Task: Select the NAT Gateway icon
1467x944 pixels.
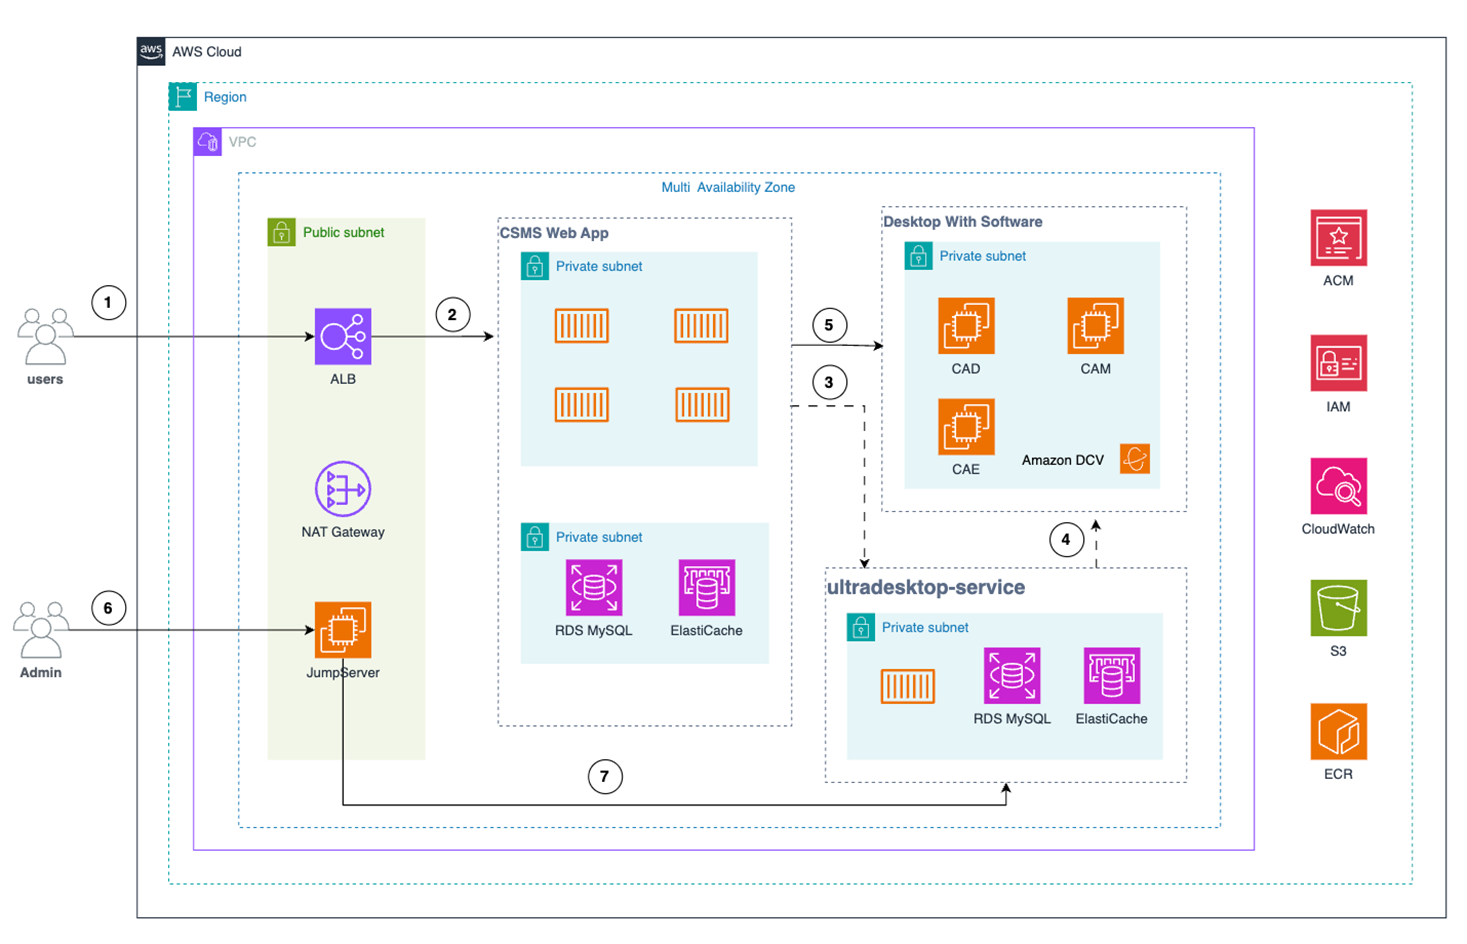Action: (343, 489)
